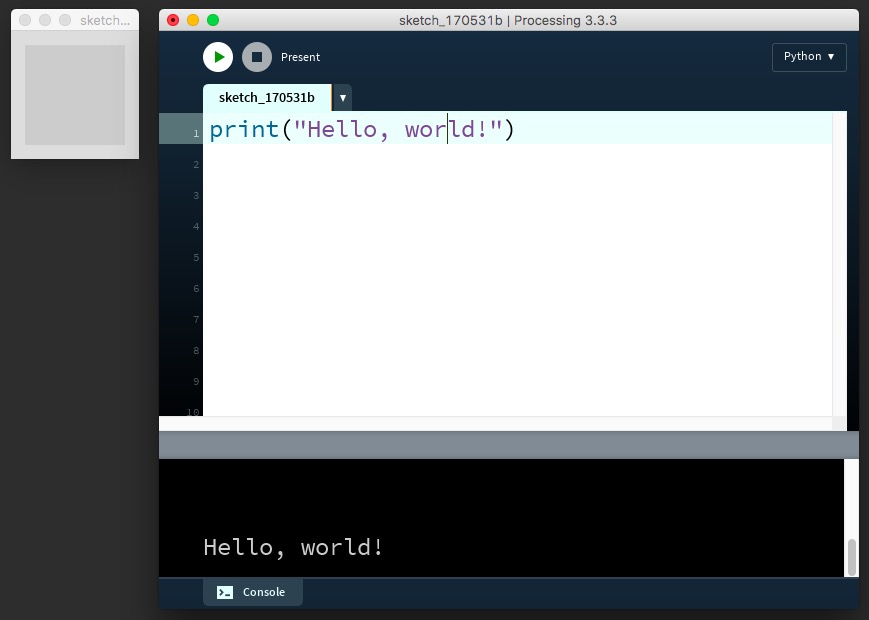Click the gray message bar above the console
Screen dimensions: 869x620
pyautogui.click(x=509, y=445)
